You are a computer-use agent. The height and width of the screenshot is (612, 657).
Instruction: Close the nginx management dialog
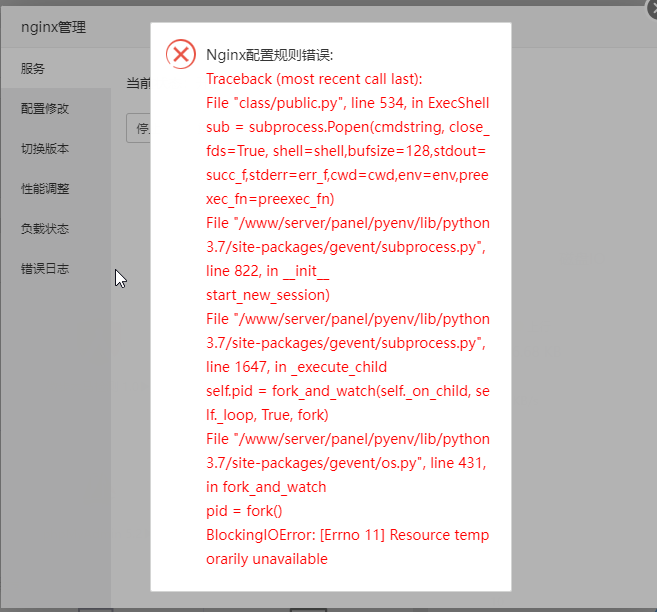click(652, 9)
